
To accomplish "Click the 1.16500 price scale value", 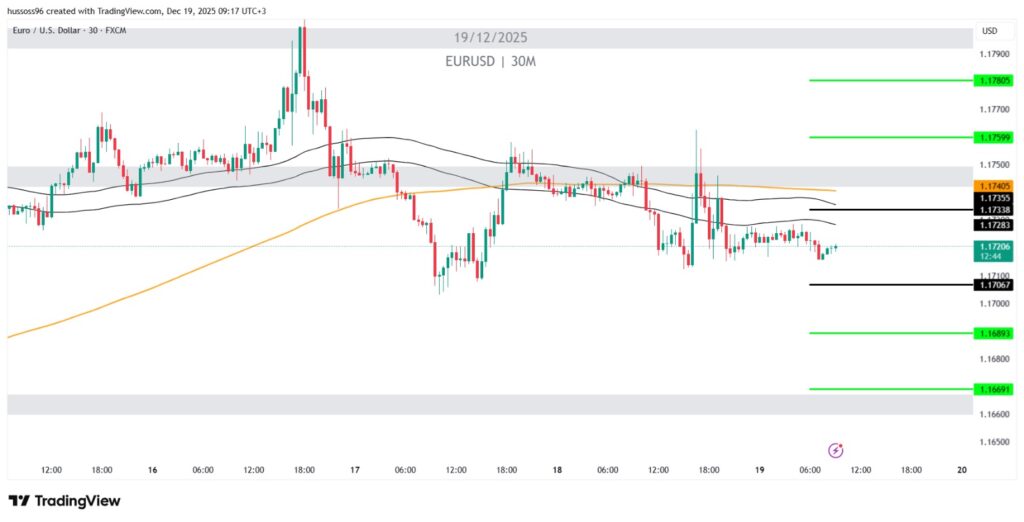I will (x=994, y=441).
